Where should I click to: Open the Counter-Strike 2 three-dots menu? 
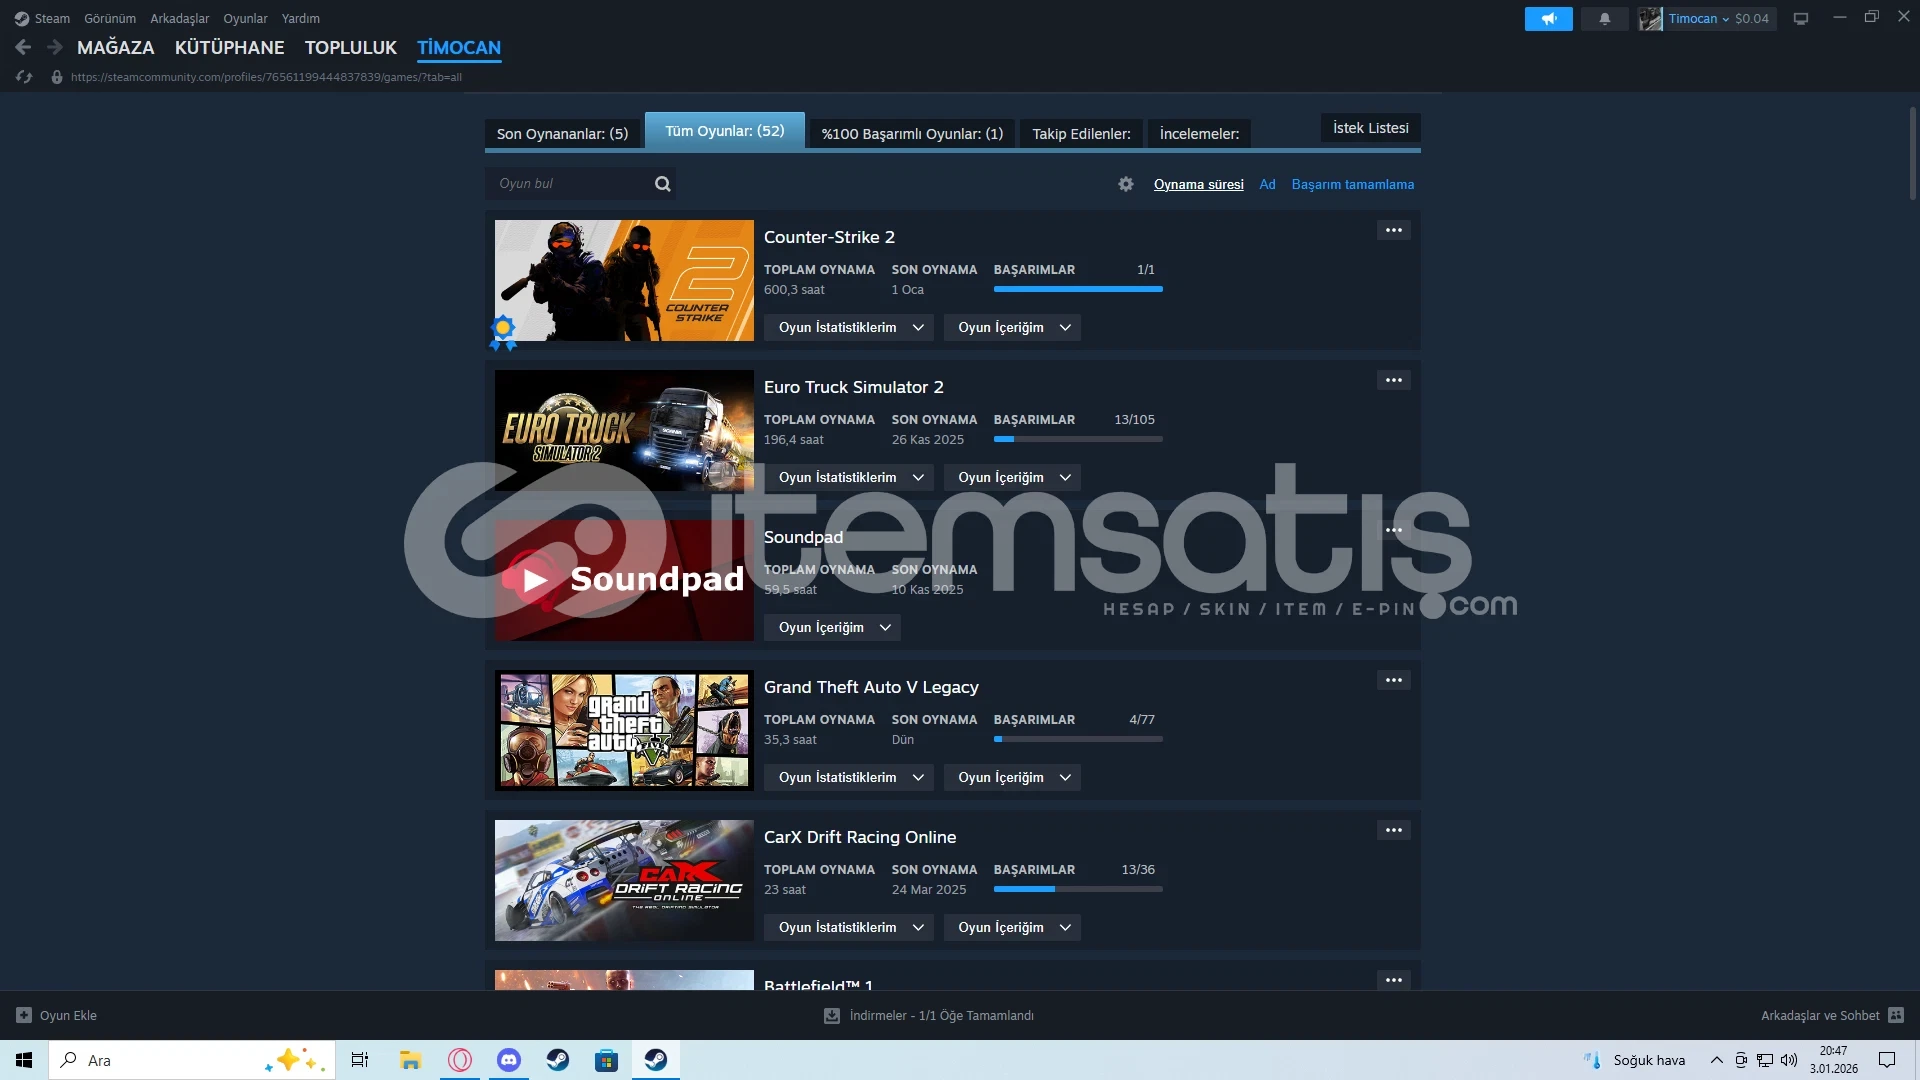[1393, 230]
